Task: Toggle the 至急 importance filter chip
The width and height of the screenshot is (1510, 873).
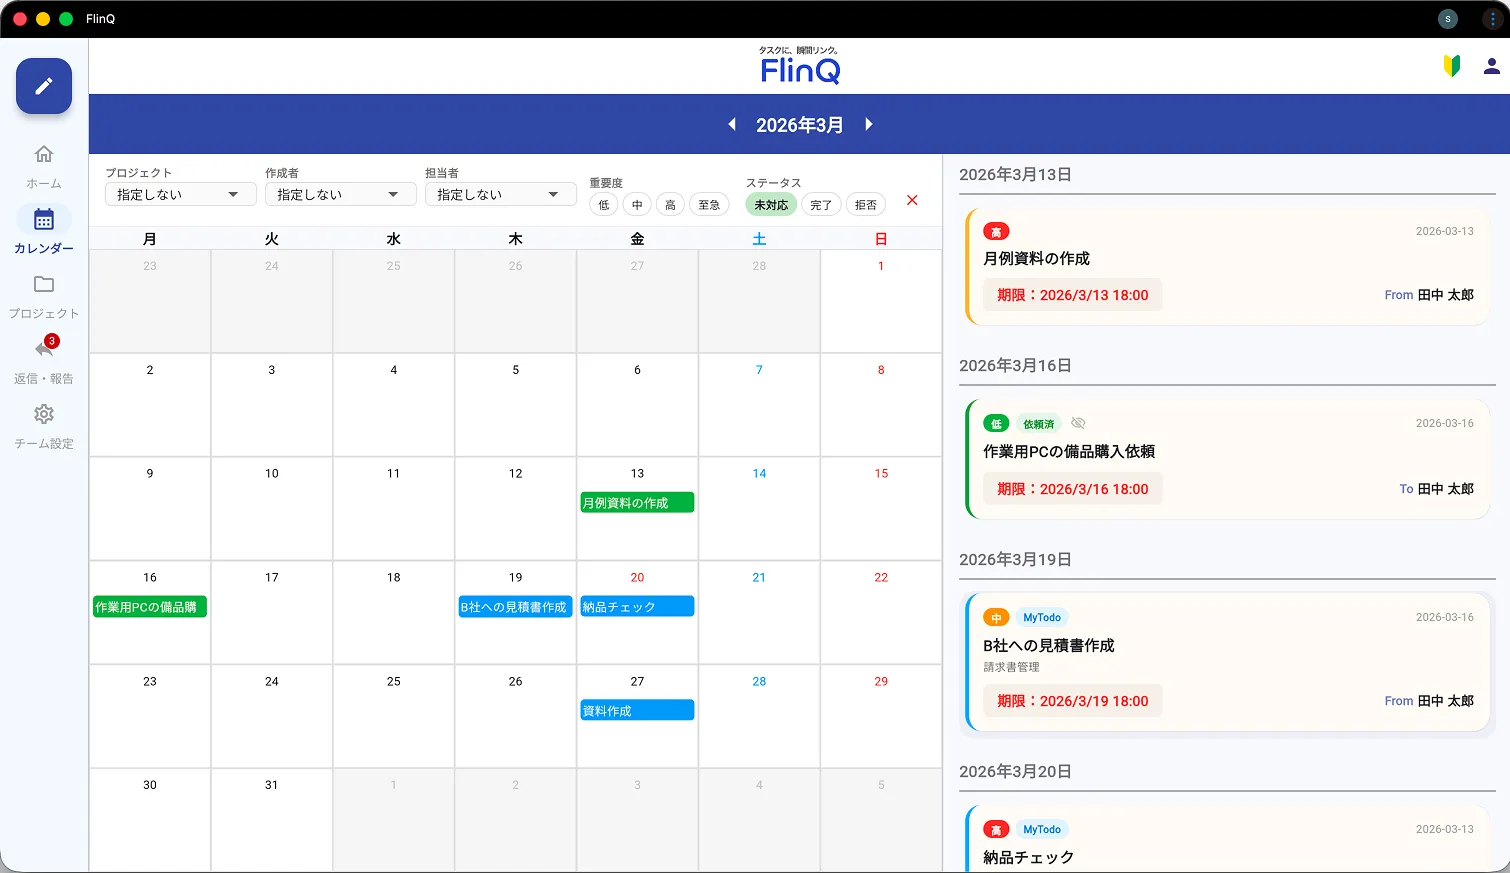Action: click(709, 205)
